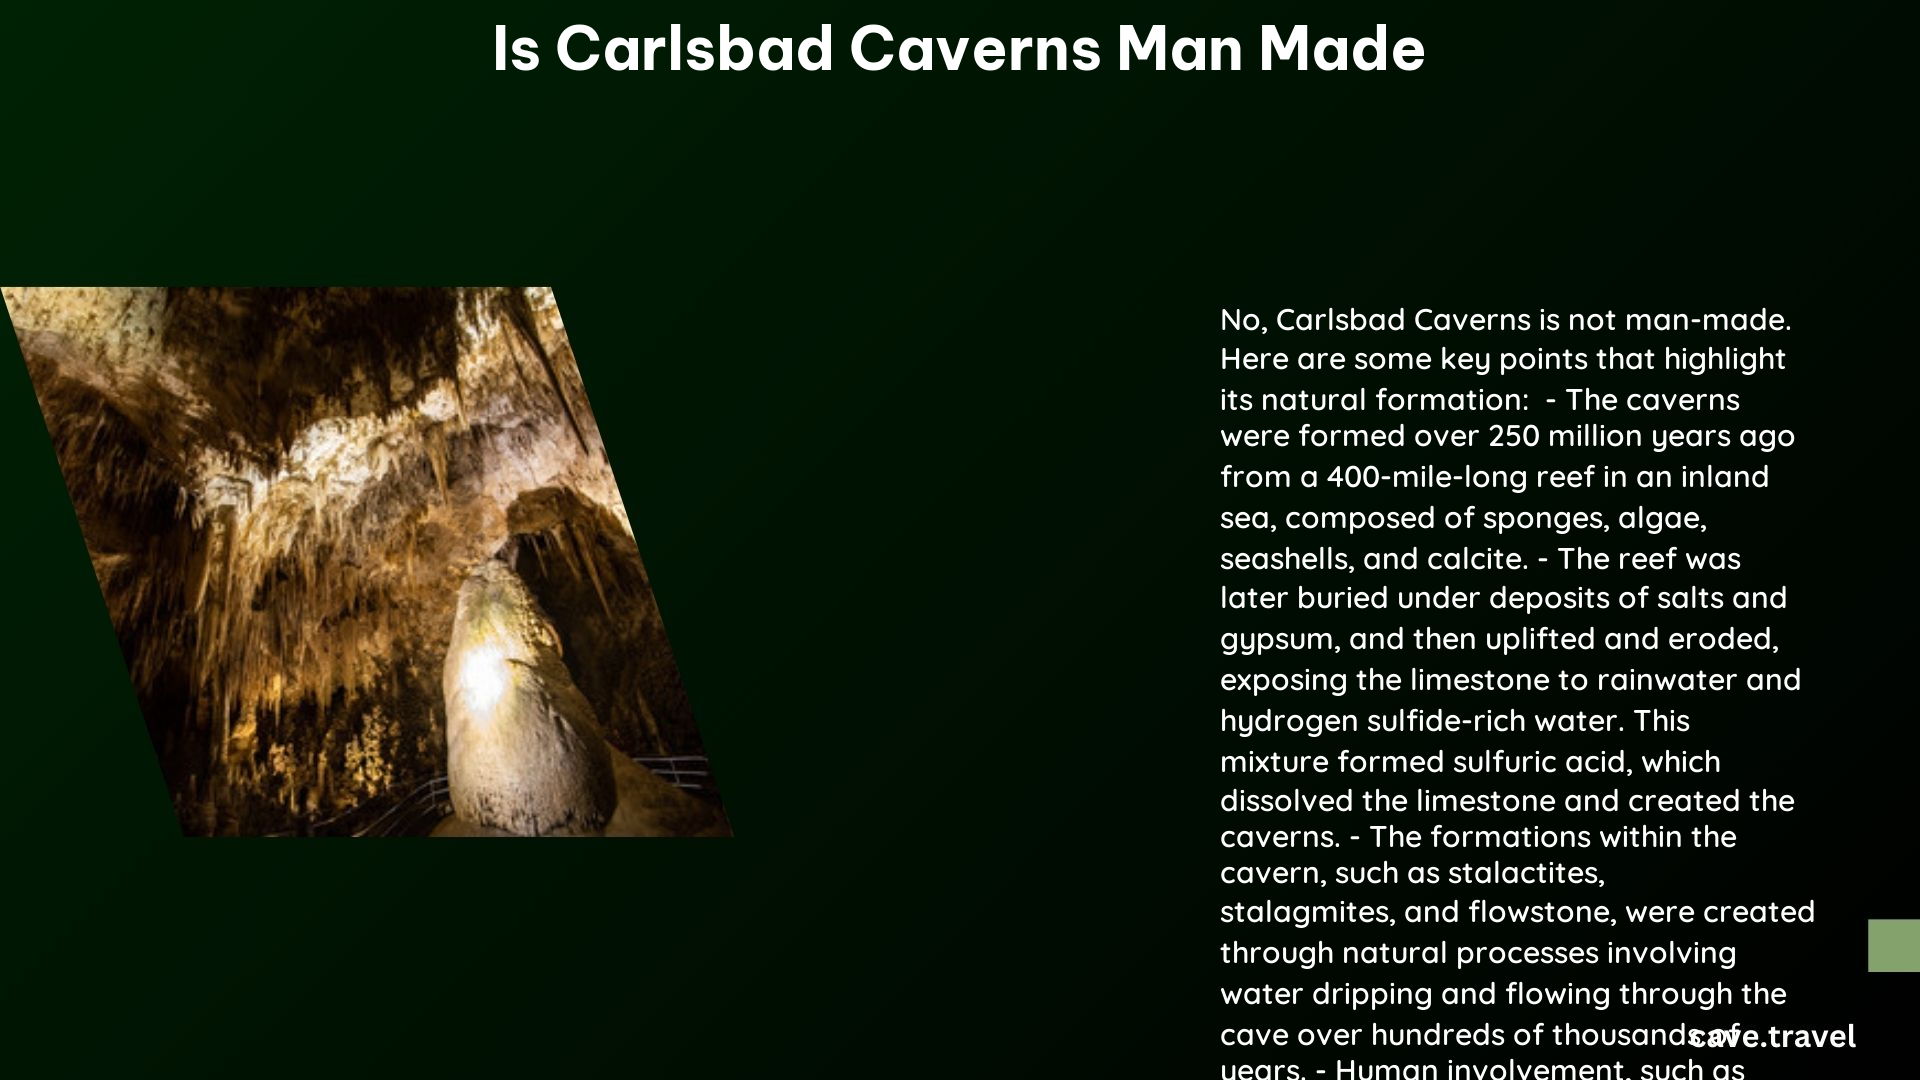Screen dimensions: 1920x1080
Task: Click the line 'gypsum, and then uplifted and eroded,'
Action: (1499, 639)
